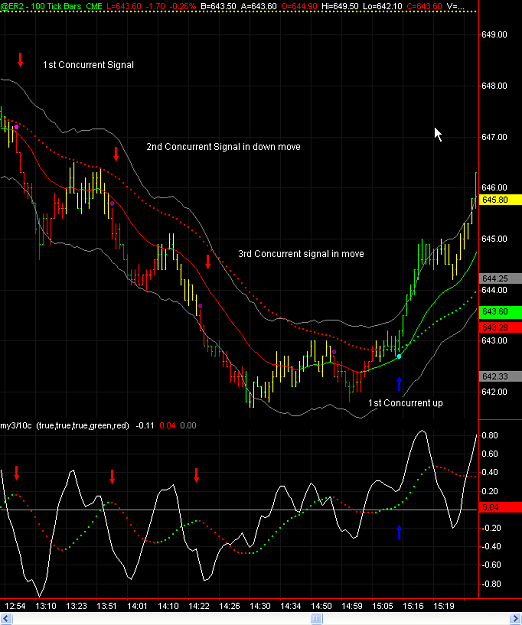Click the 'A=643.60' ask value in header
522x625 pixels.
[x=259, y=6]
